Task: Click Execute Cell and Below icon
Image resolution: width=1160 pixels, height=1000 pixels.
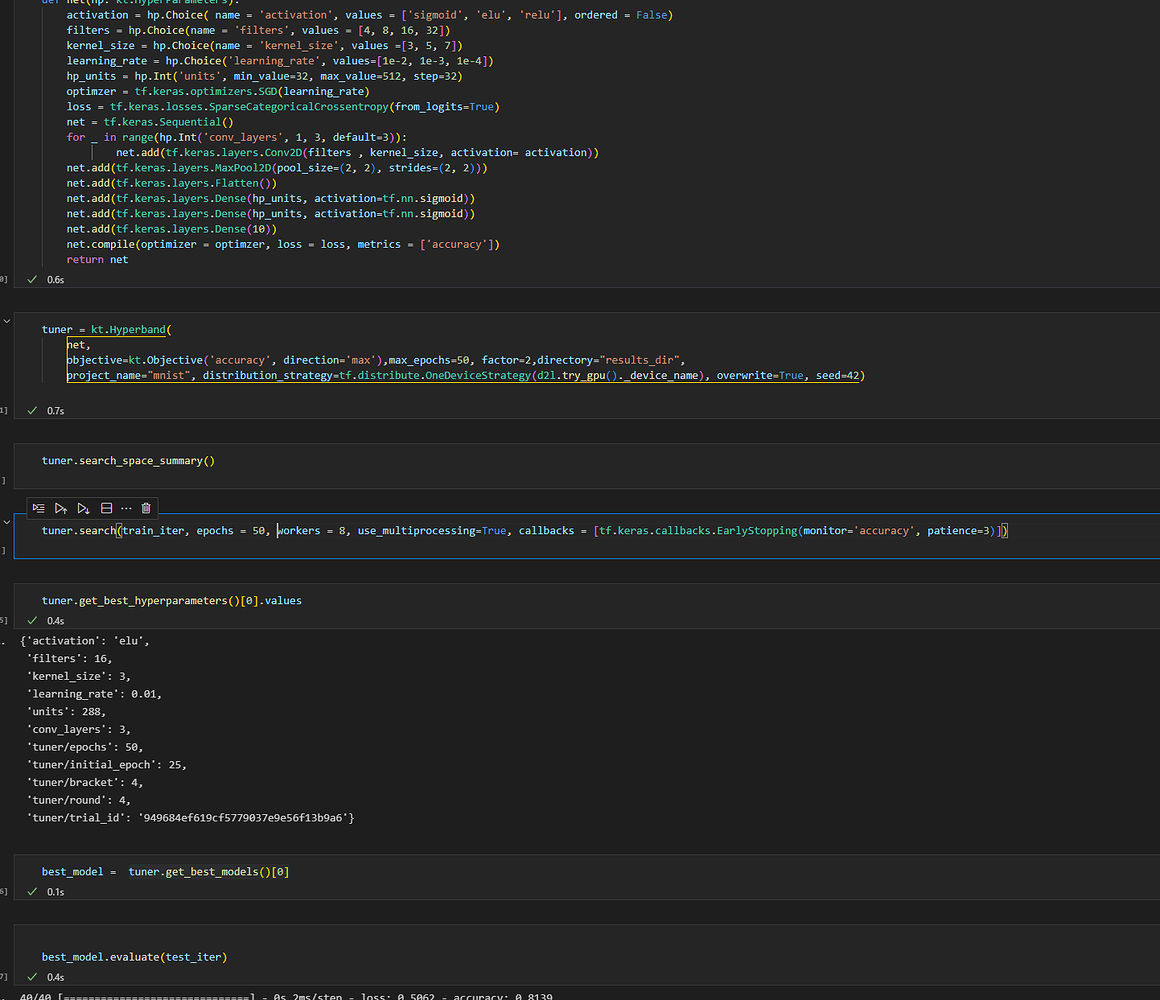Action: 84,508
